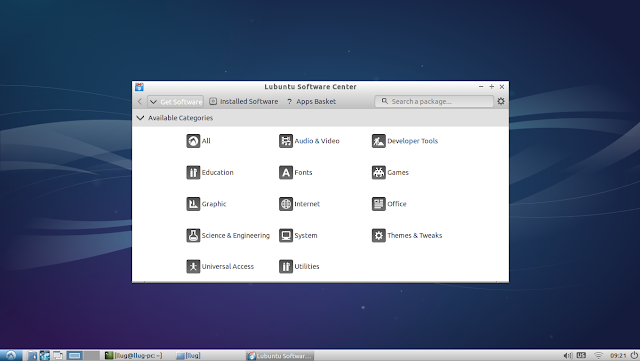Open the Developer Tools category
640x361 pixels.
click(x=405, y=141)
